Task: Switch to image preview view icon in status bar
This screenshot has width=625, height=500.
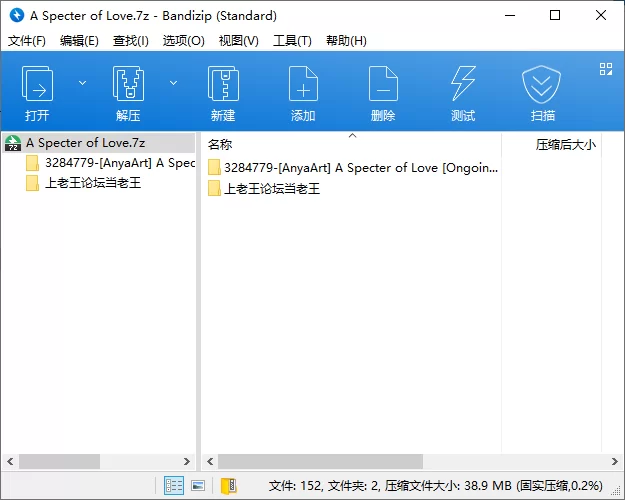Action: point(198,486)
